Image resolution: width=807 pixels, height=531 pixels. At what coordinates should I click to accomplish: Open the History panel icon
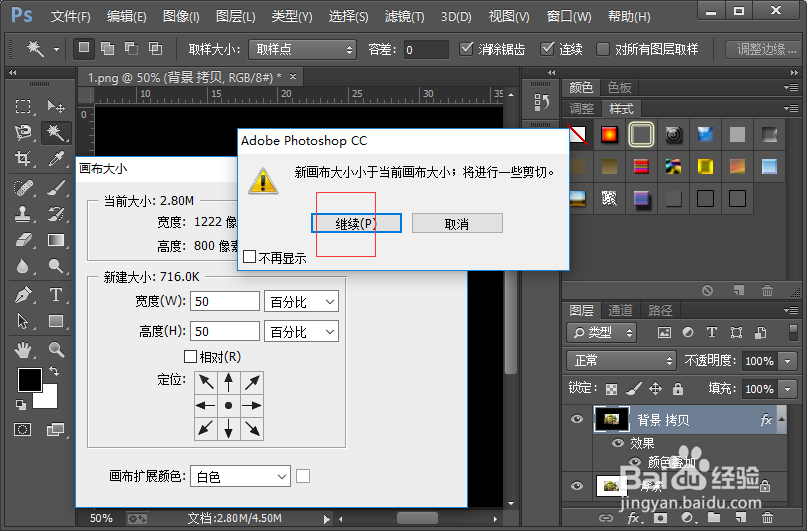541,102
